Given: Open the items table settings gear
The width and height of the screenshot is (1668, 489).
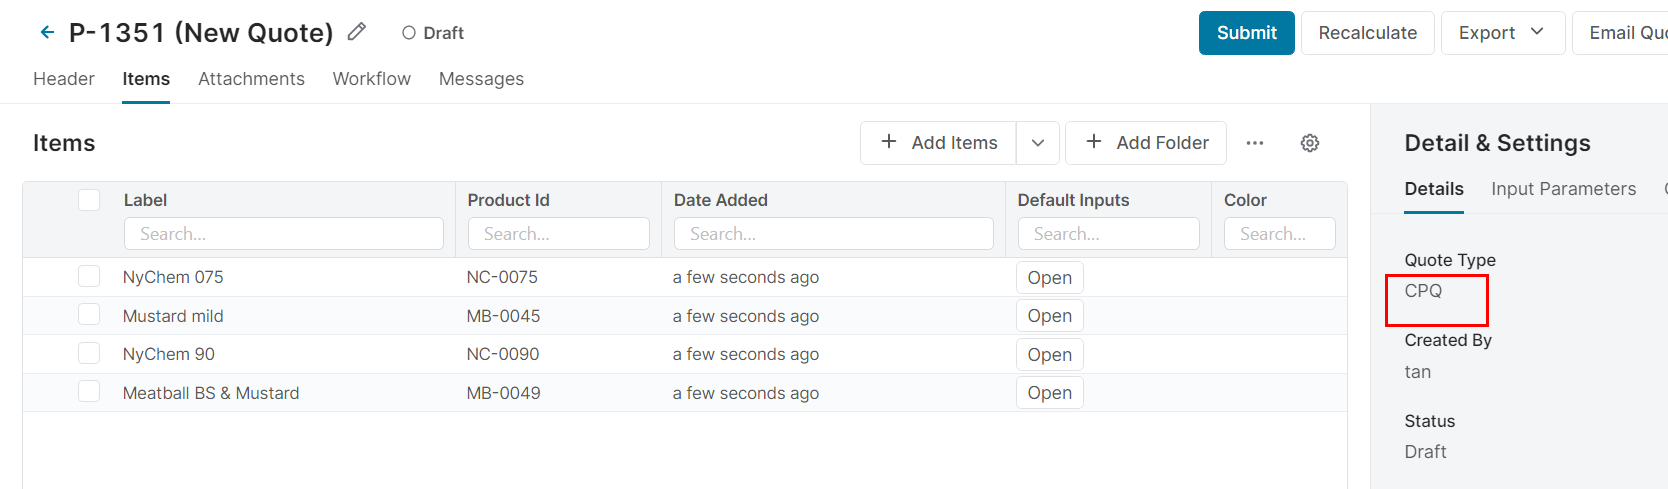Looking at the screenshot, I should point(1309,143).
